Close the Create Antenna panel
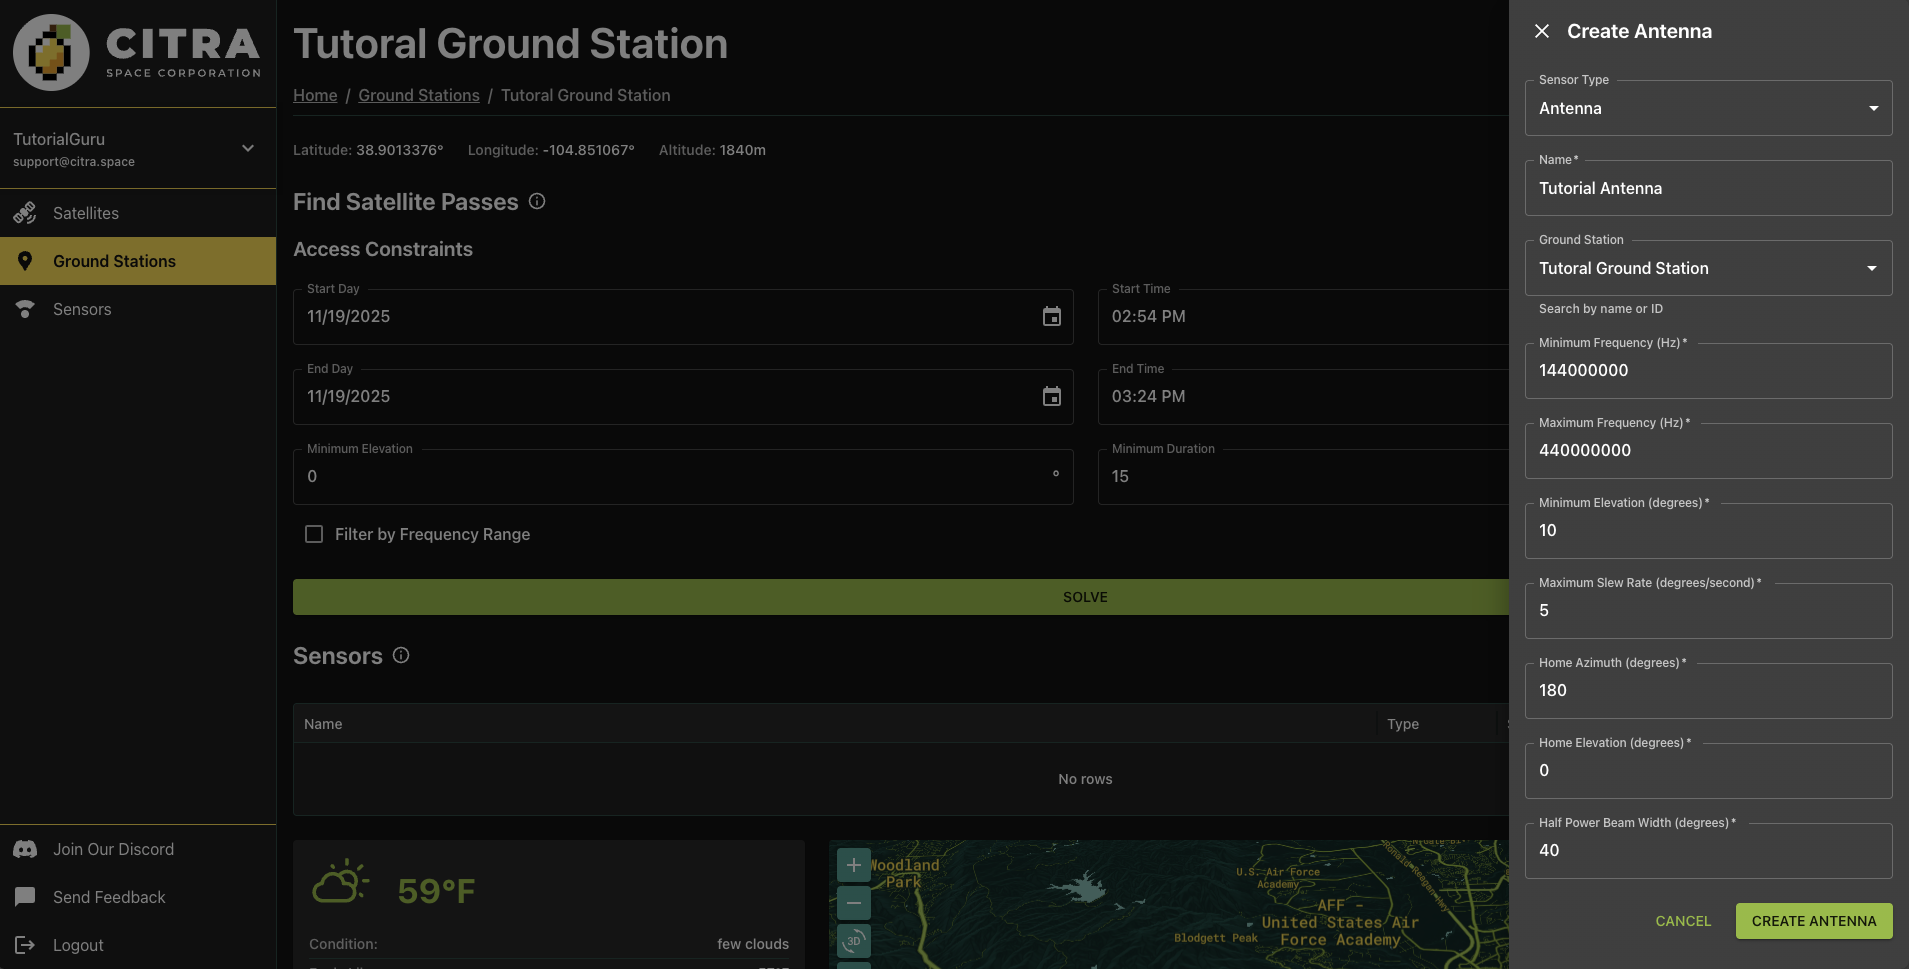This screenshot has width=1909, height=969. coord(1542,31)
